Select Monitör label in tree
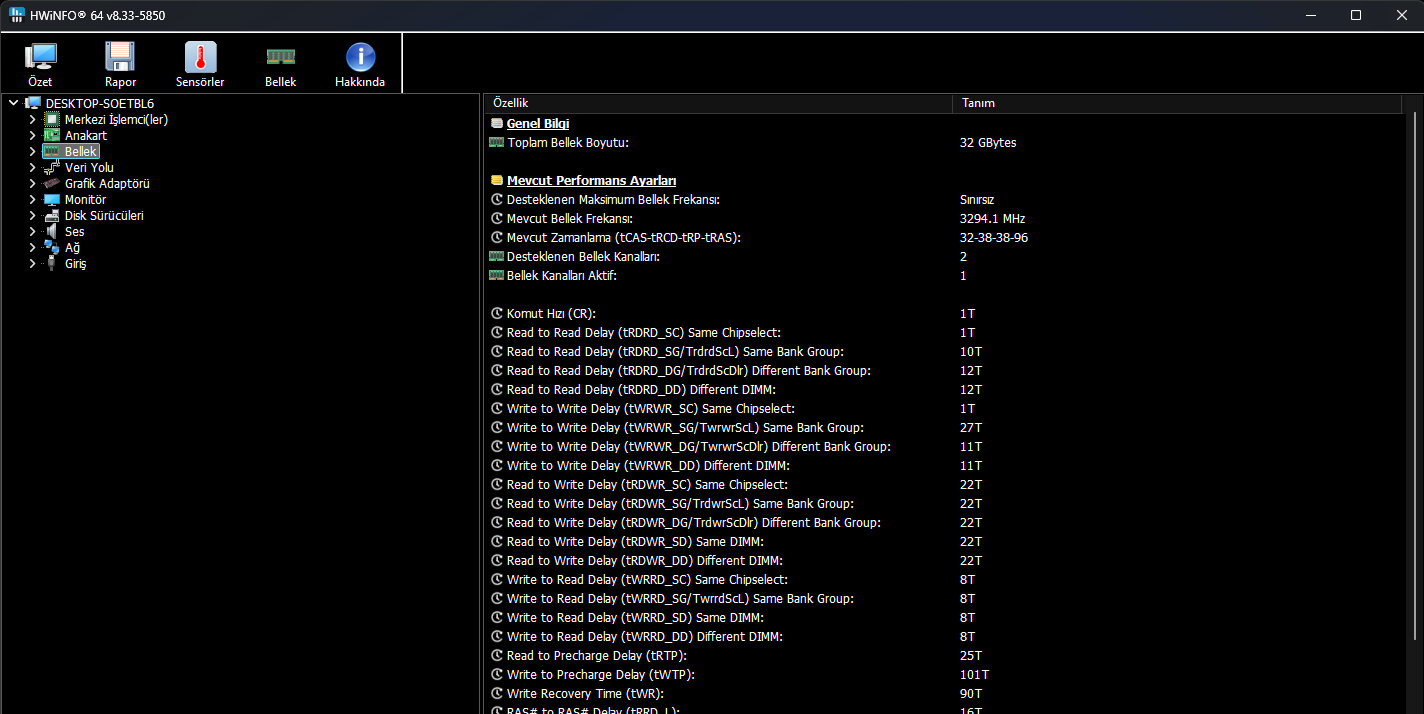The image size is (1424, 714). click(x=85, y=199)
